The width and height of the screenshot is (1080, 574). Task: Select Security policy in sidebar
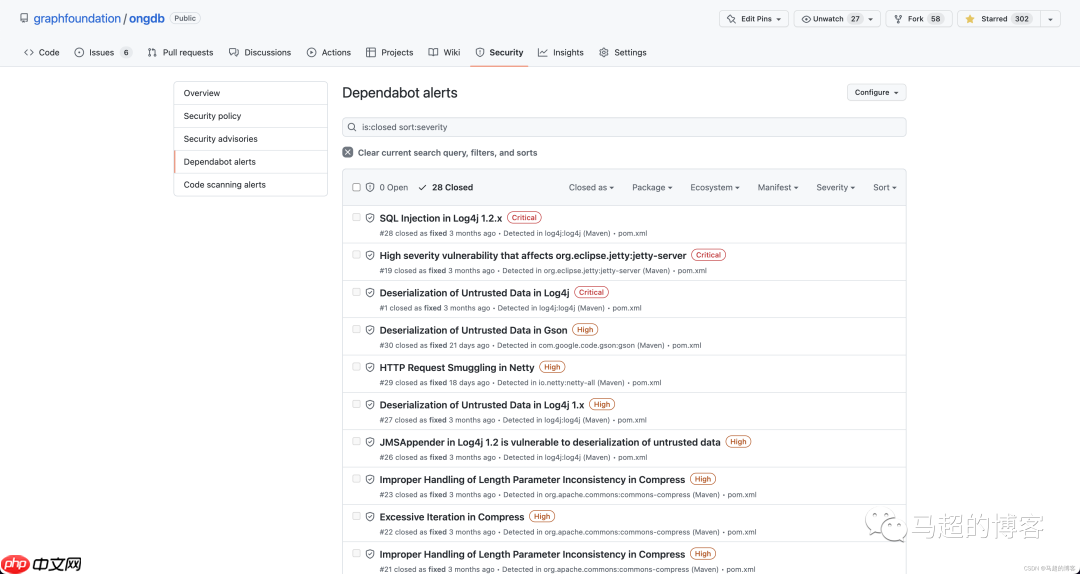pyautogui.click(x=251, y=116)
